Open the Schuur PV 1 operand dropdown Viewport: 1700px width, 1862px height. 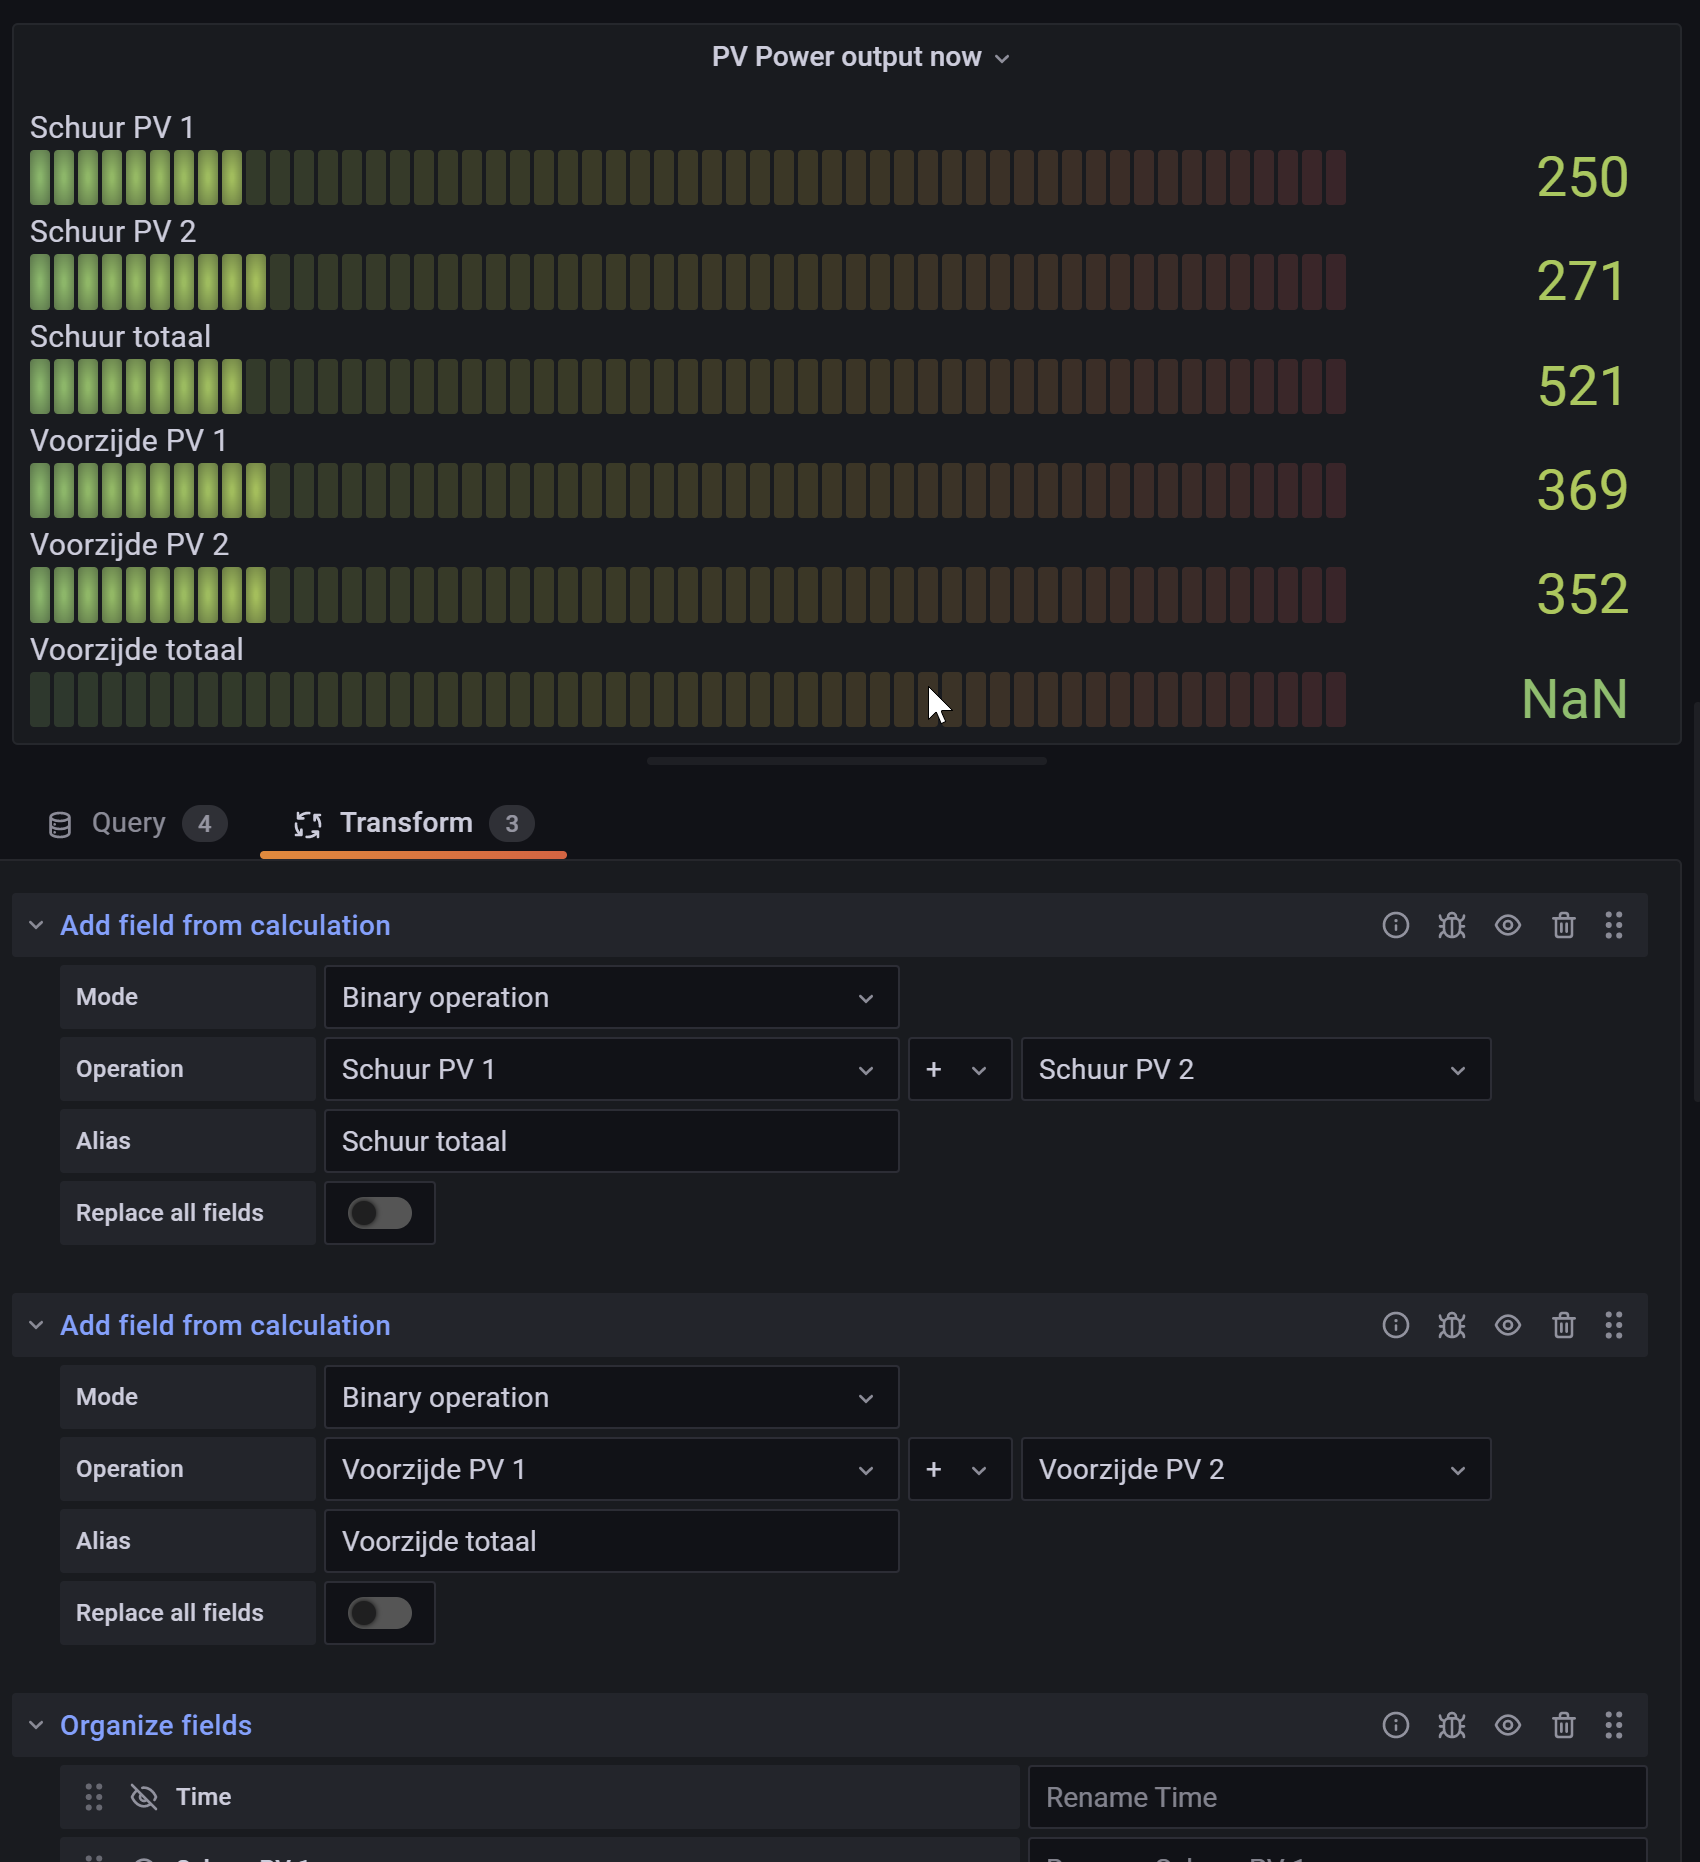pos(610,1069)
